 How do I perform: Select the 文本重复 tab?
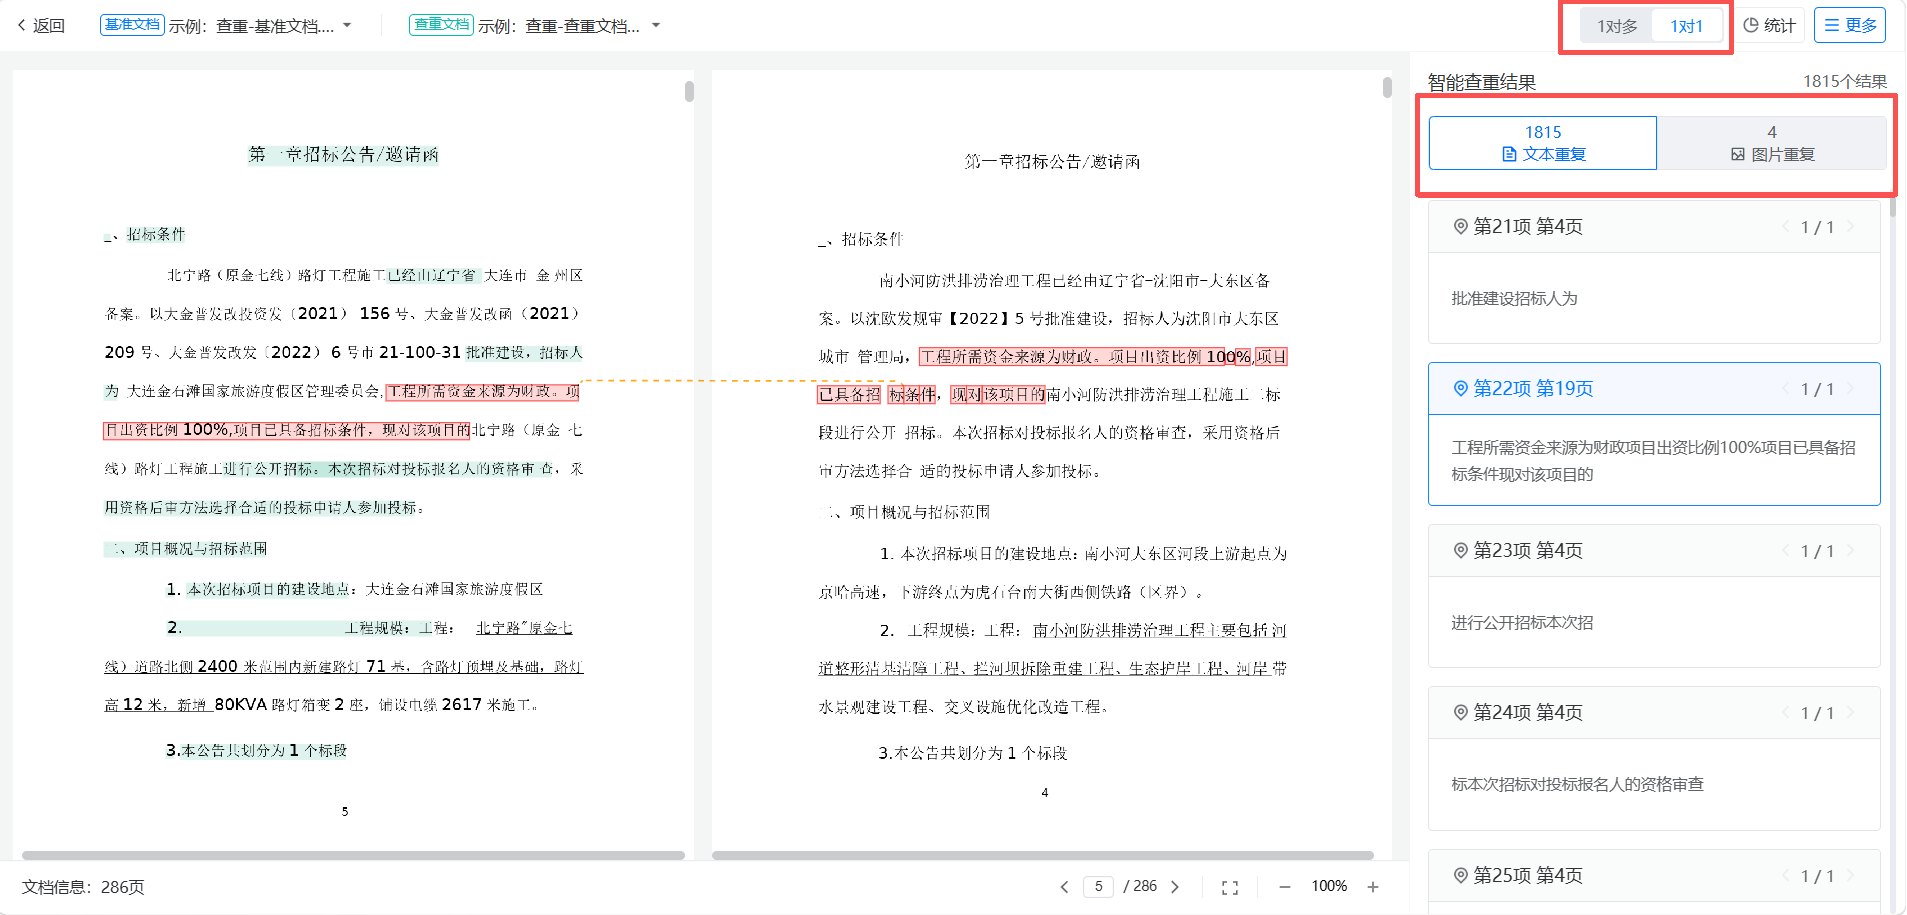[x=1543, y=143]
